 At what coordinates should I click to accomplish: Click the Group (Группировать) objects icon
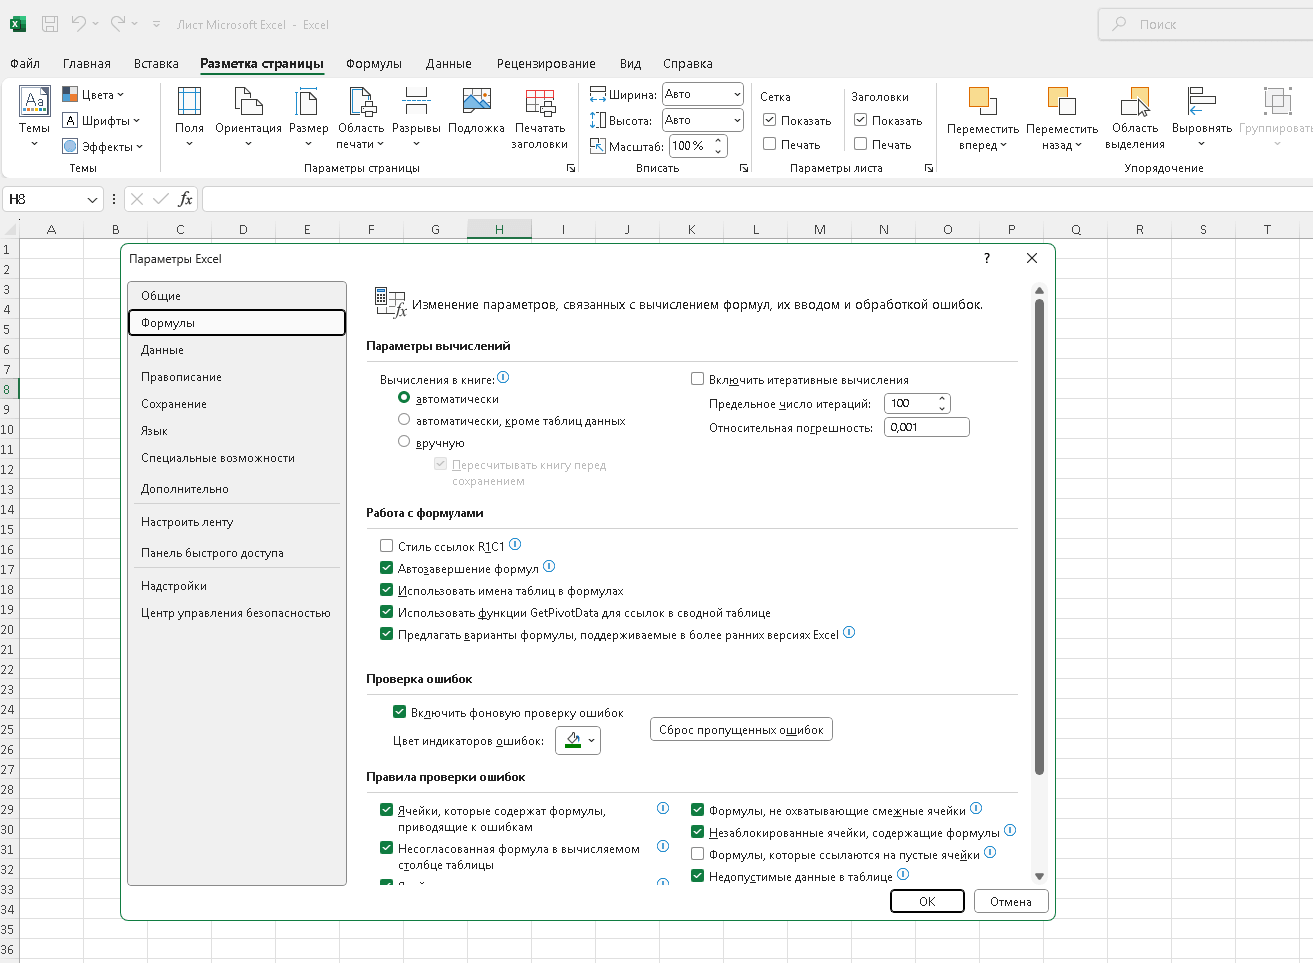(x=1277, y=102)
